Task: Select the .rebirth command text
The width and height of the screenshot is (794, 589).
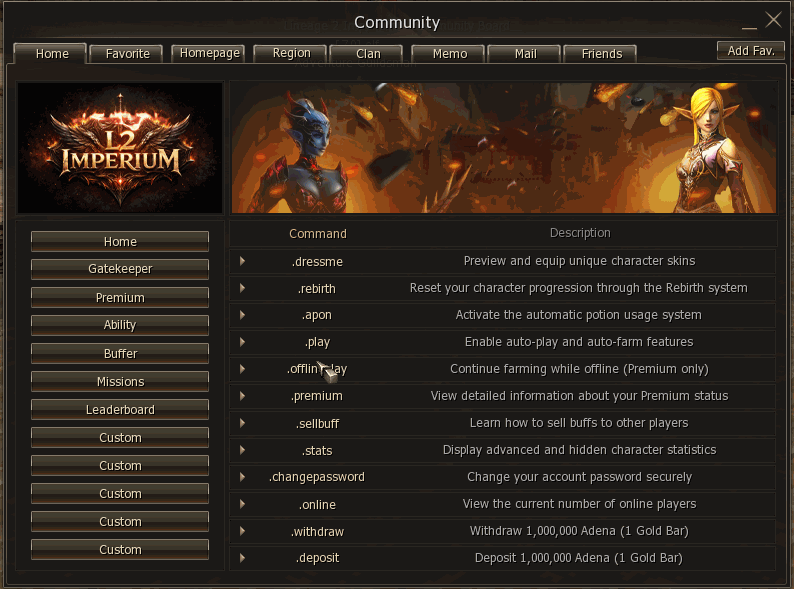Action: (x=316, y=289)
